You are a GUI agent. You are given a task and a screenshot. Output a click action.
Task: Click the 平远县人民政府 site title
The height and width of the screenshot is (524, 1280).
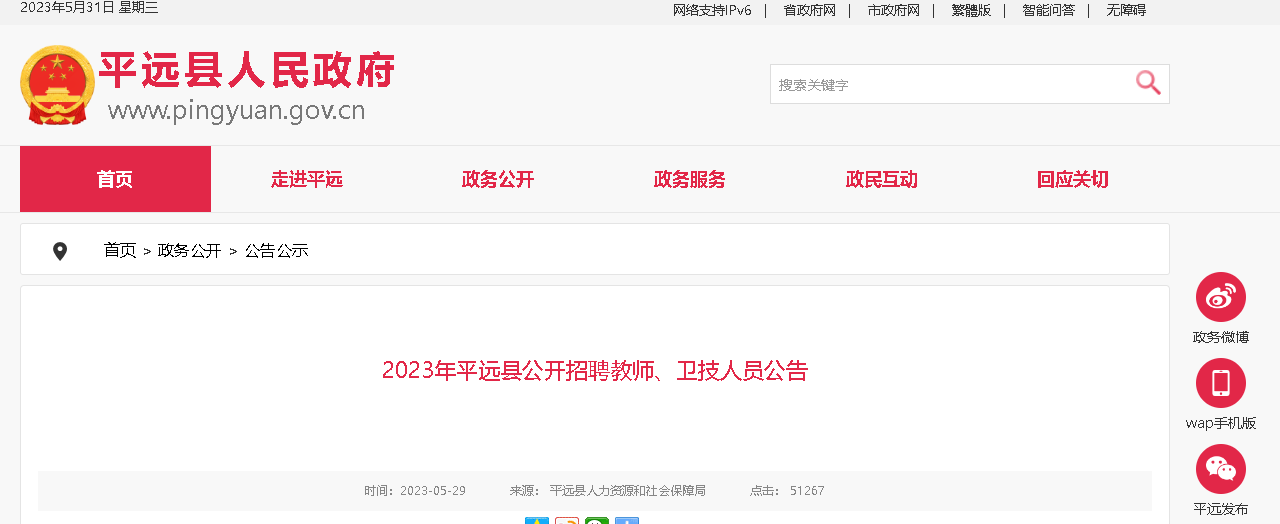247,70
